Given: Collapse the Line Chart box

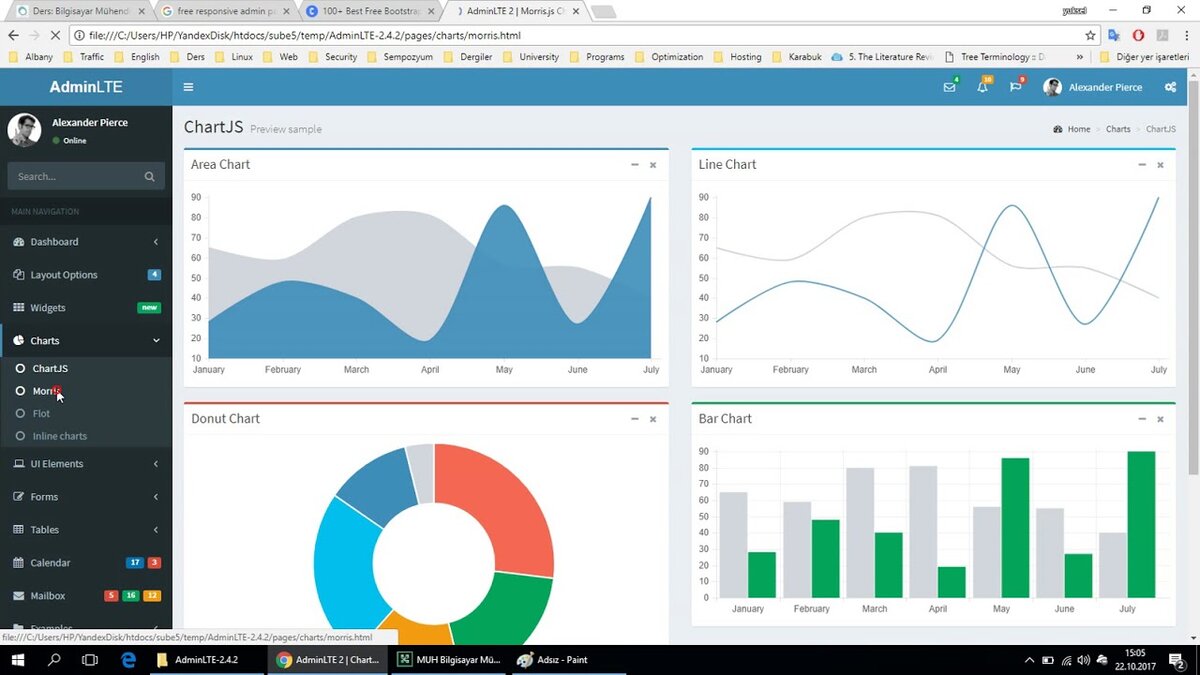Looking at the screenshot, I should (1141, 165).
